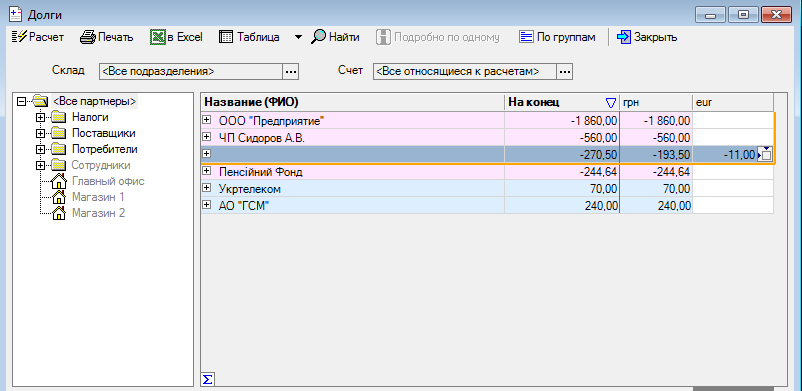Click the Долги window title icon
802x391 pixels.
coord(16,14)
